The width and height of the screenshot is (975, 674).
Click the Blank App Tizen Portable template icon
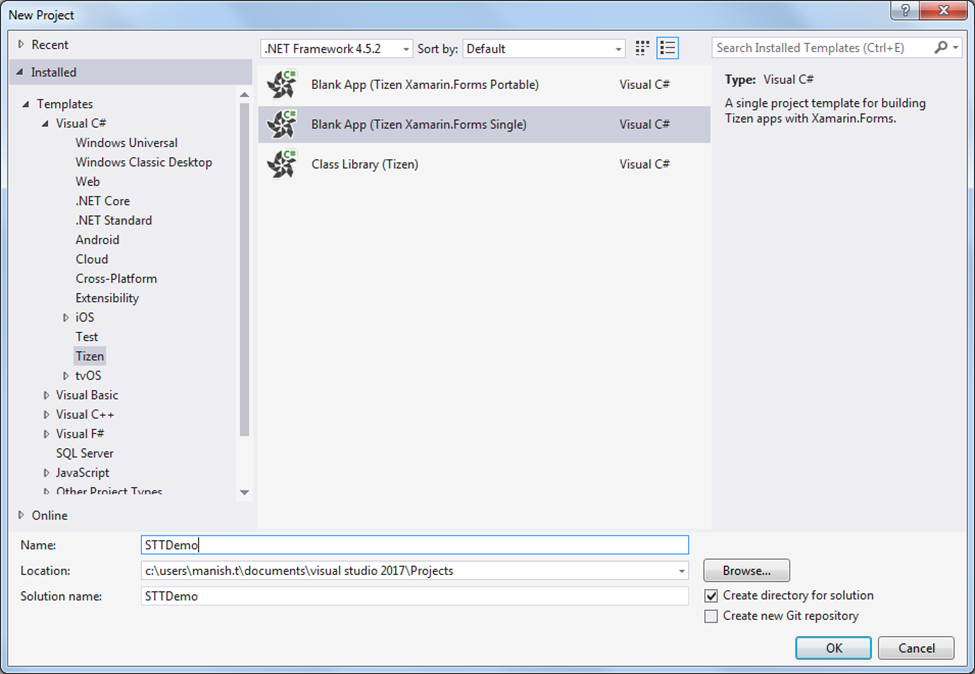pyautogui.click(x=282, y=85)
